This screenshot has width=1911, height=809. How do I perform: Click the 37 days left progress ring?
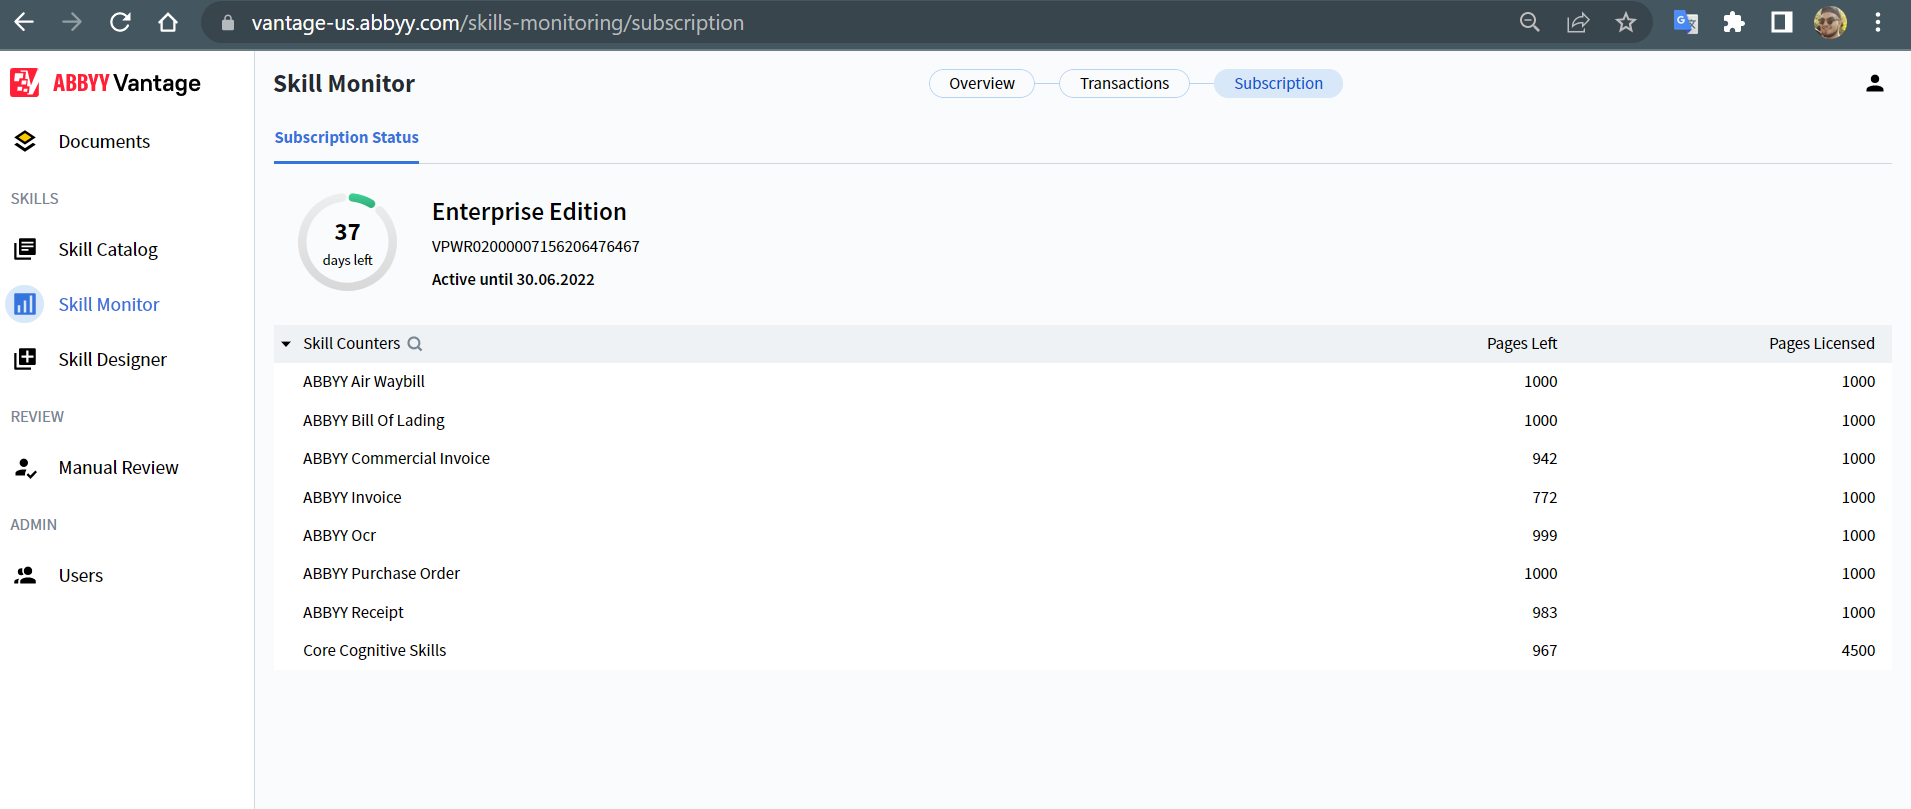[347, 242]
